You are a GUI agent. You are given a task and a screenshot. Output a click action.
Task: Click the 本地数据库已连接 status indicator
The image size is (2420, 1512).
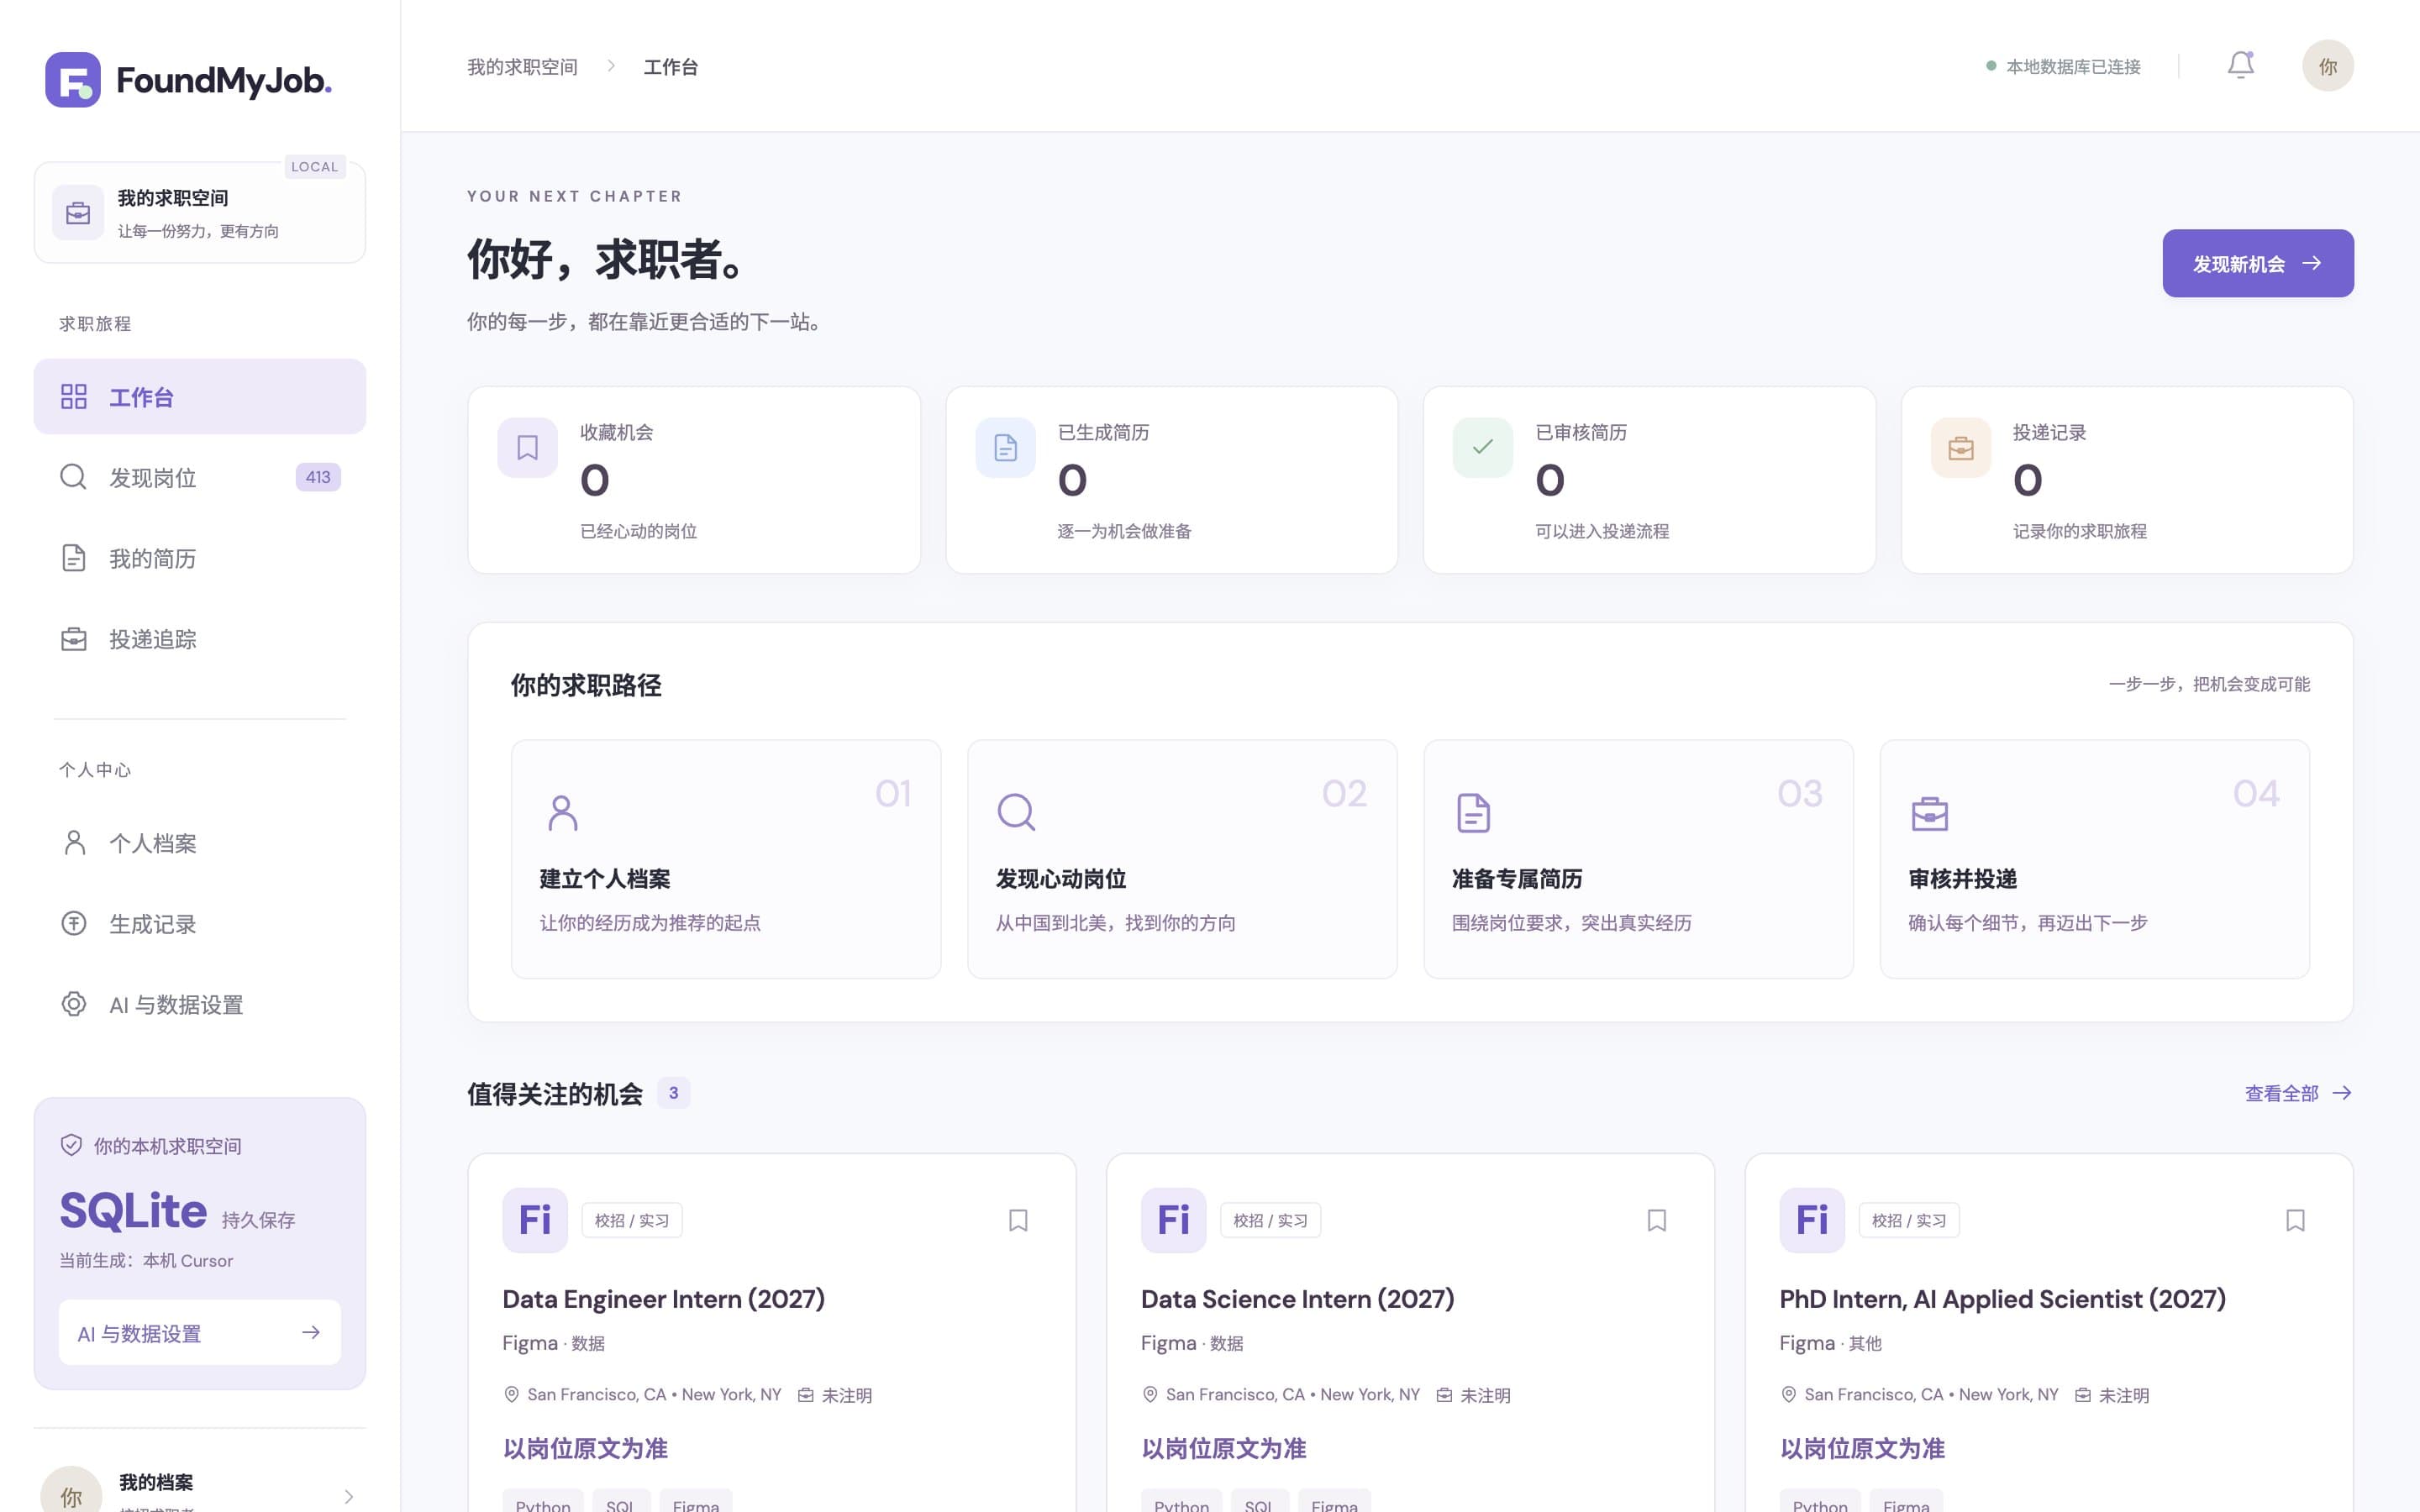2063,66
